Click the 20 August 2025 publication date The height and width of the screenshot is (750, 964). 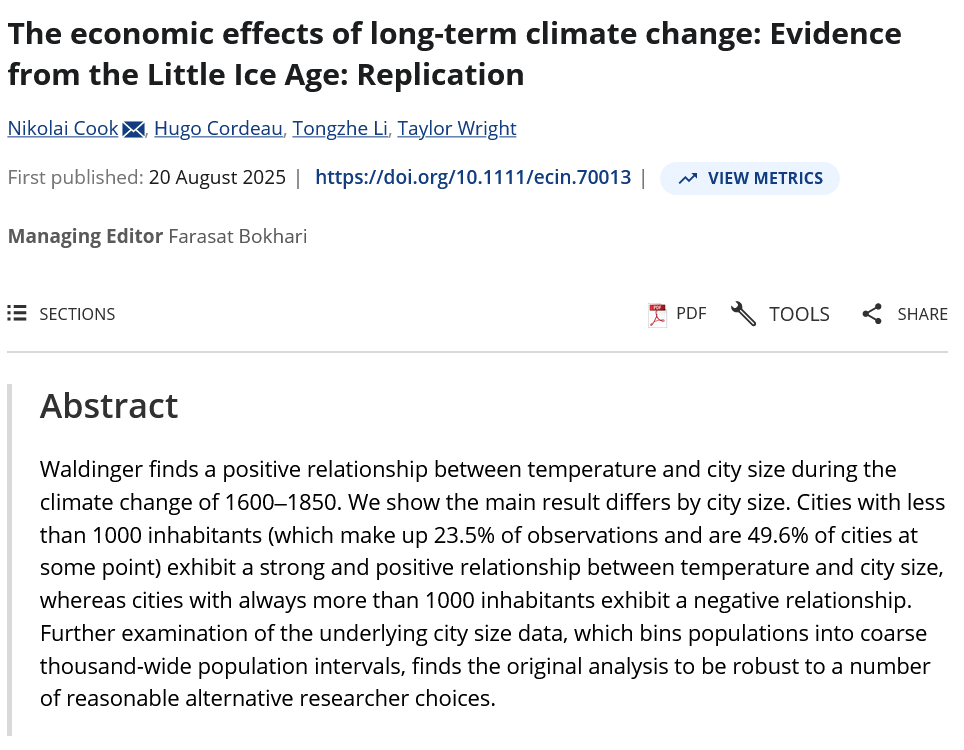[217, 178]
